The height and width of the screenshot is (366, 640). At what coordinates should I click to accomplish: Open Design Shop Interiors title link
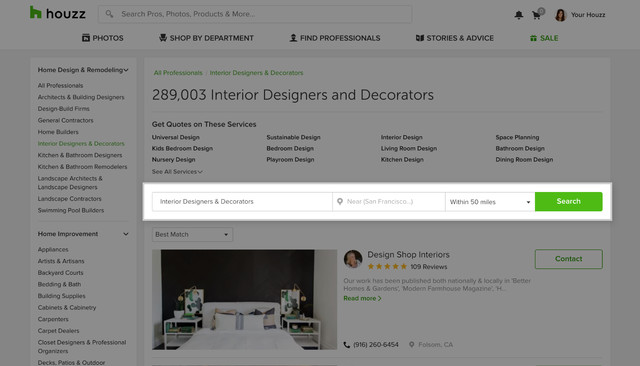tap(408, 255)
